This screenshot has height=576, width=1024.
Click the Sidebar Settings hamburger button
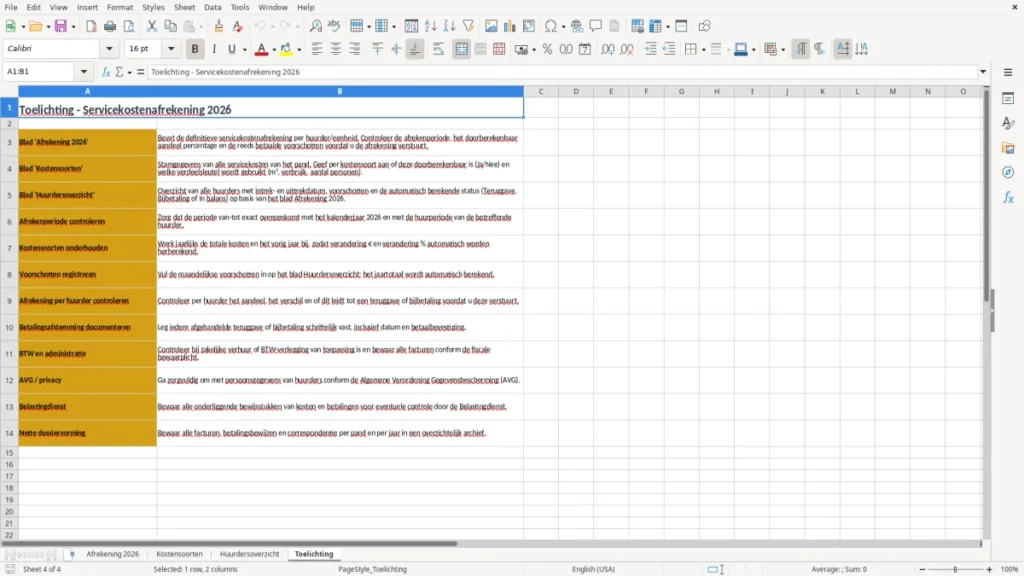(1008, 72)
